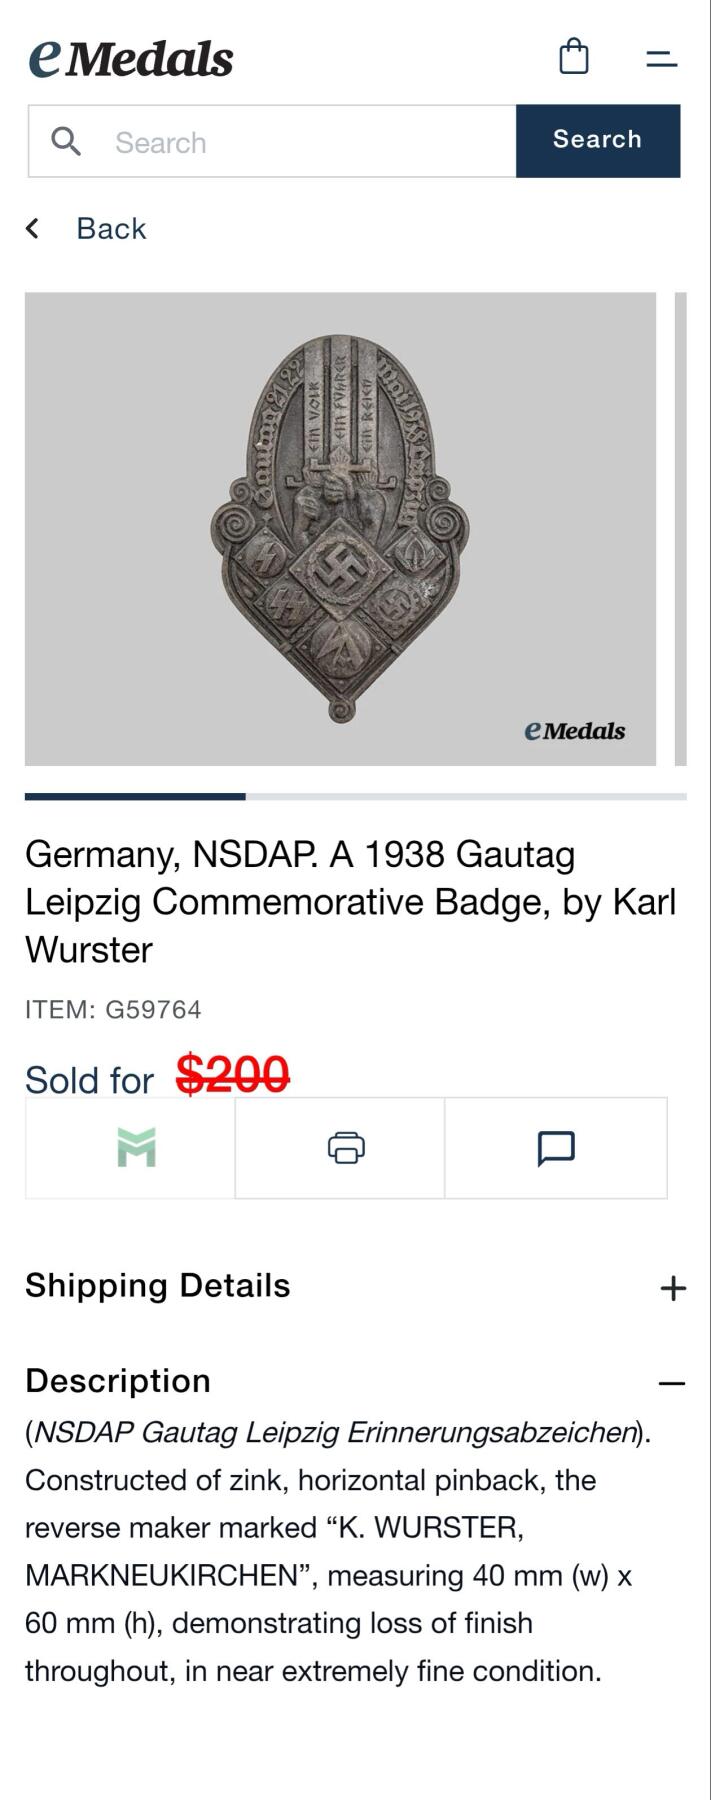
Task: Open the shopping bag
Action: click(573, 57)
